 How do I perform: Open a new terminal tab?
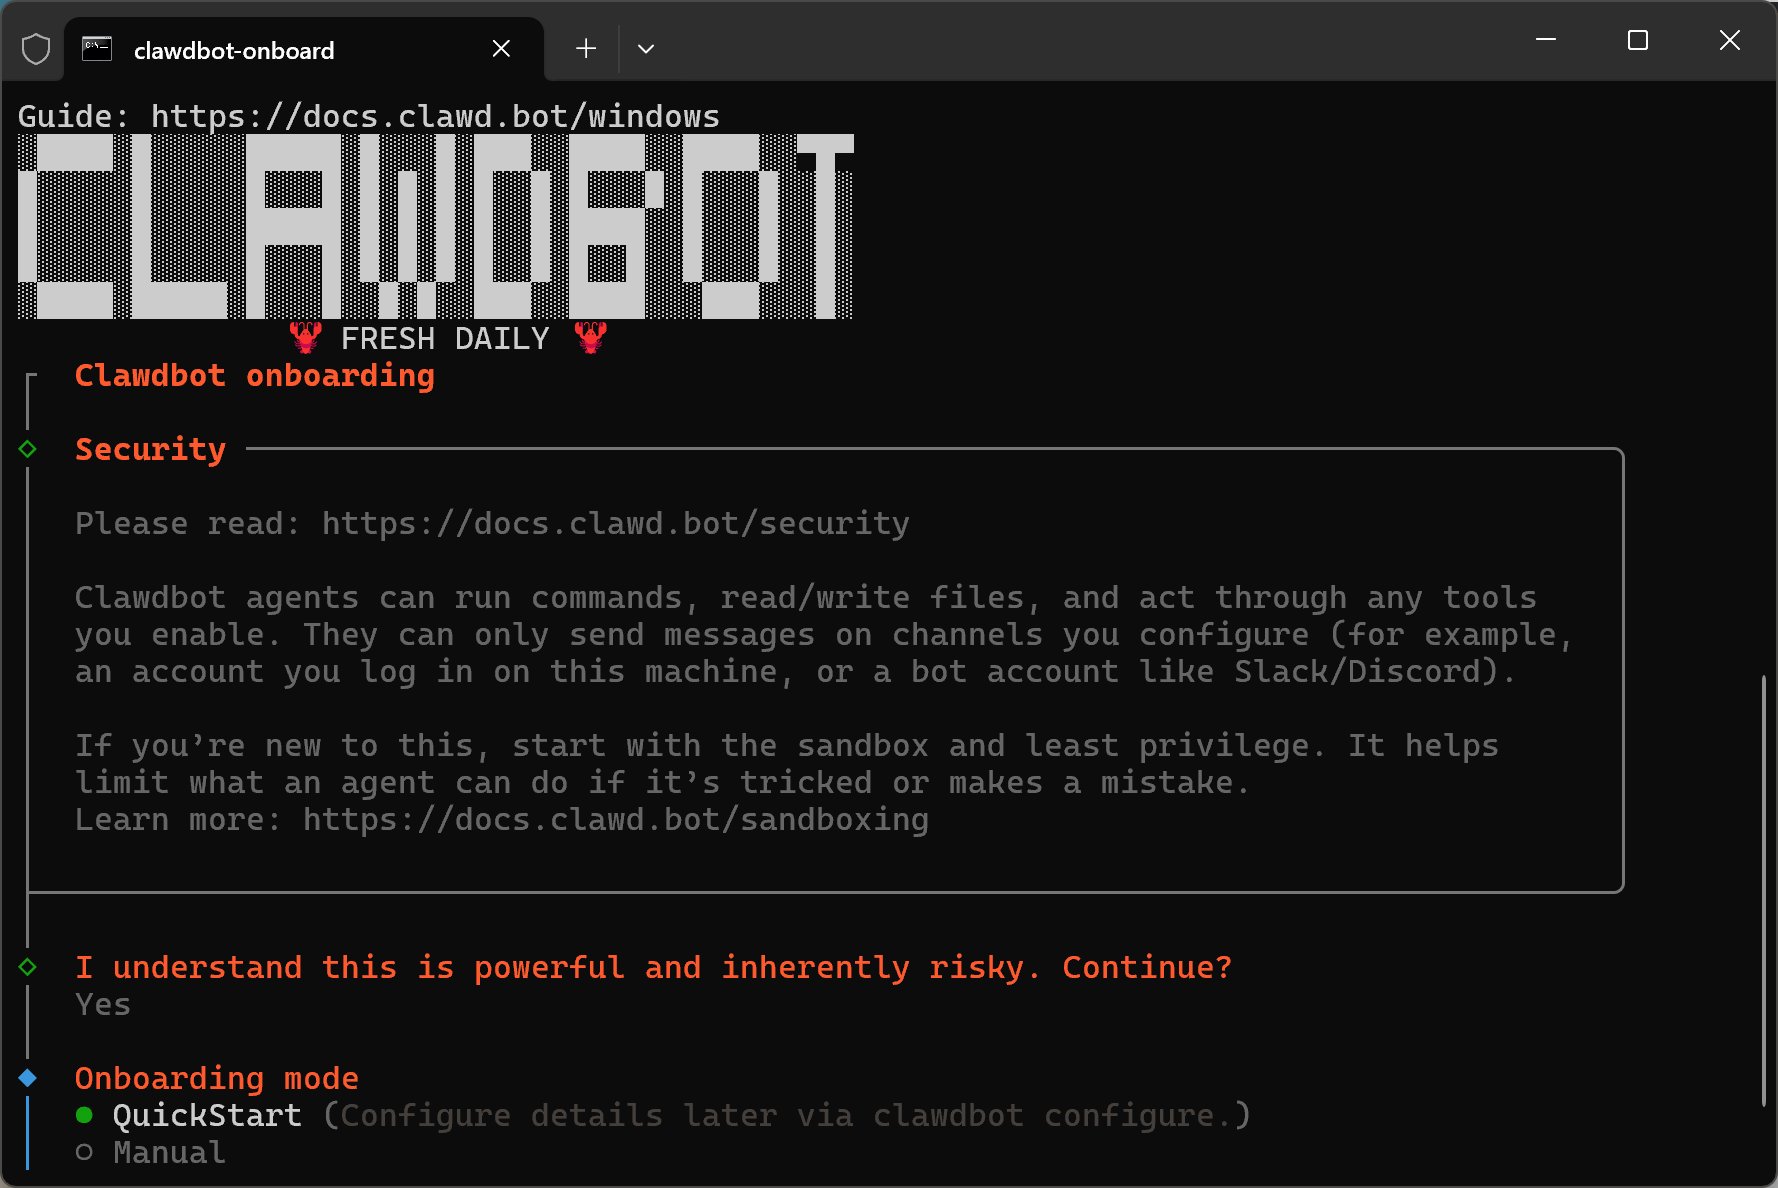coord(586,48)
